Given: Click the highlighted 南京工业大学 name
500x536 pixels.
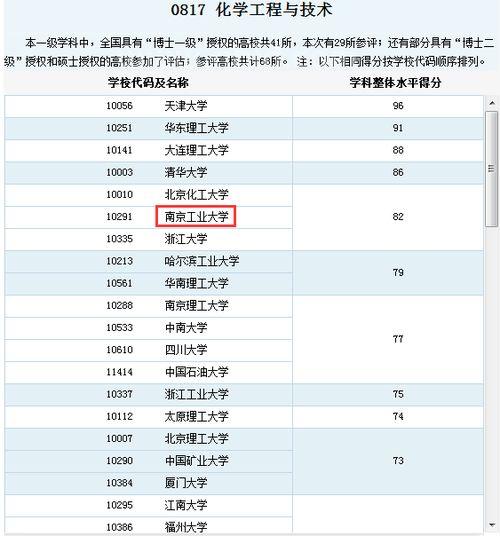Looking at the screenshot, I should (x=196, y=216).
